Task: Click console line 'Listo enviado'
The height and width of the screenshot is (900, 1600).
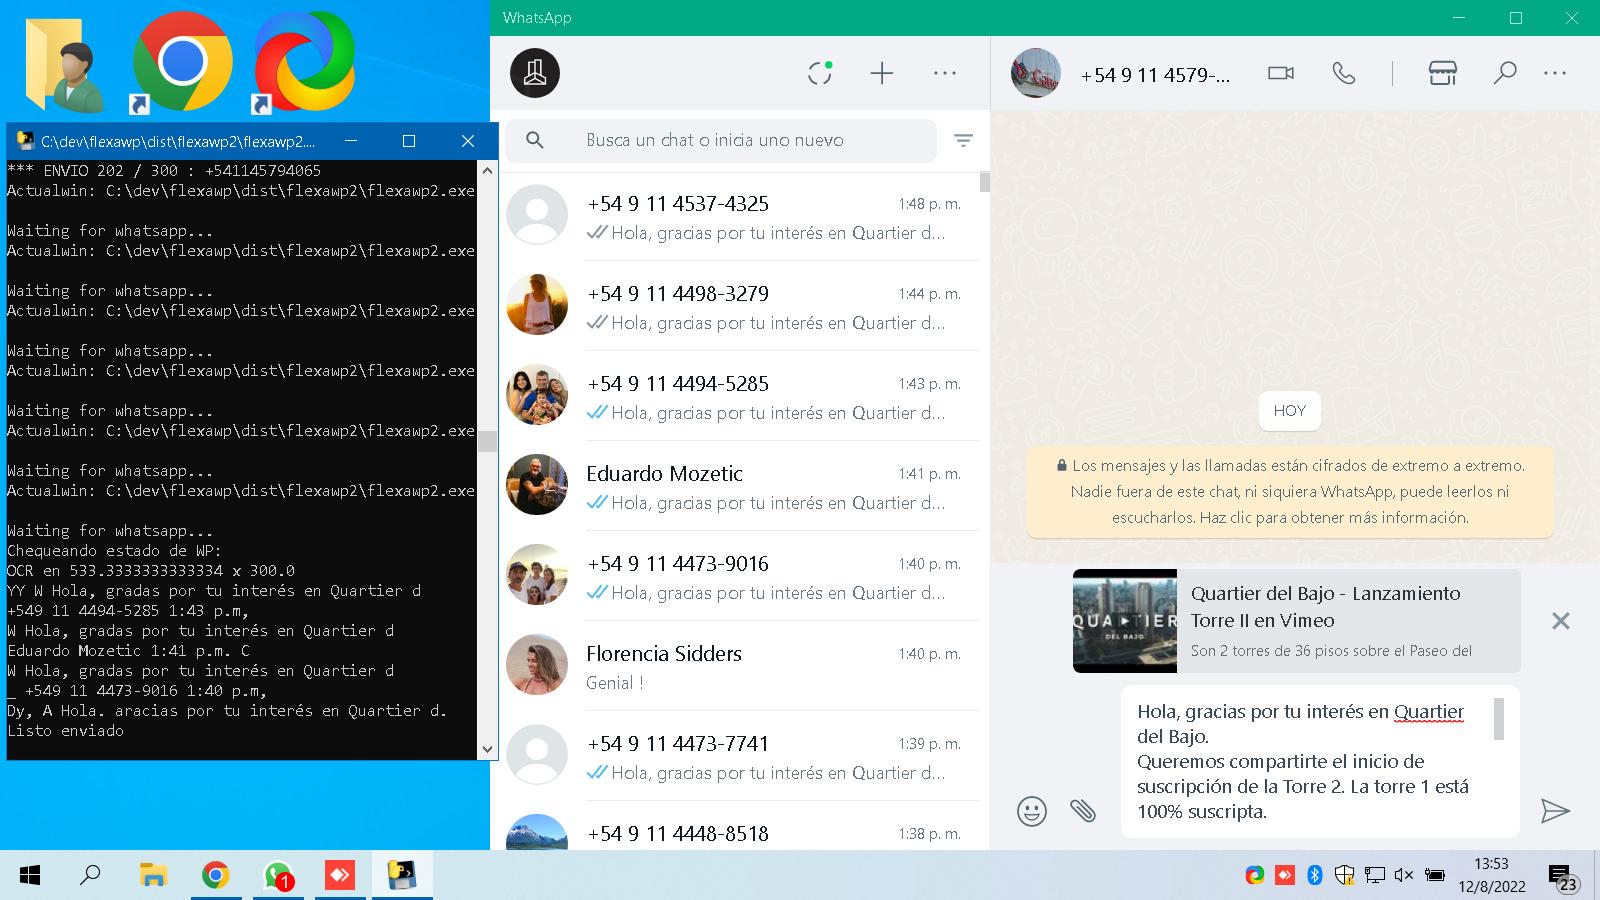Action: click(x=66, y=731)
